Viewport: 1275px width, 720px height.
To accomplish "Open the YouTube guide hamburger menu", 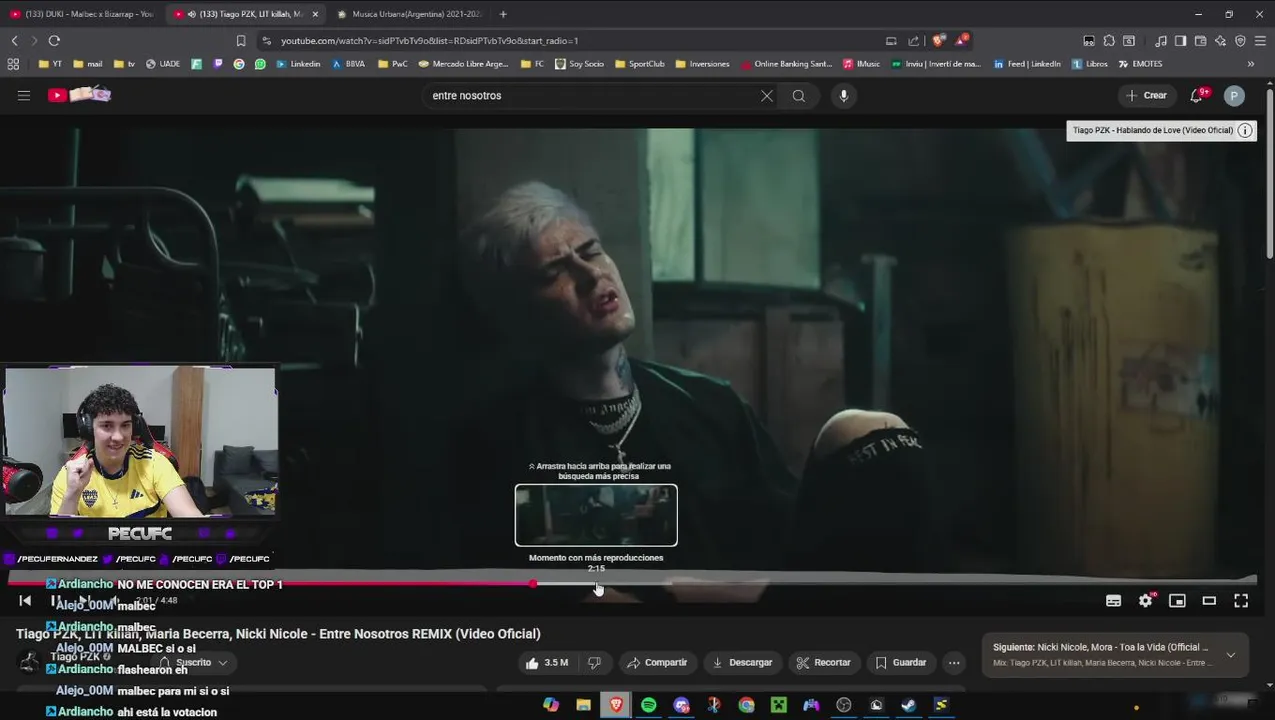I will [24, 95].
